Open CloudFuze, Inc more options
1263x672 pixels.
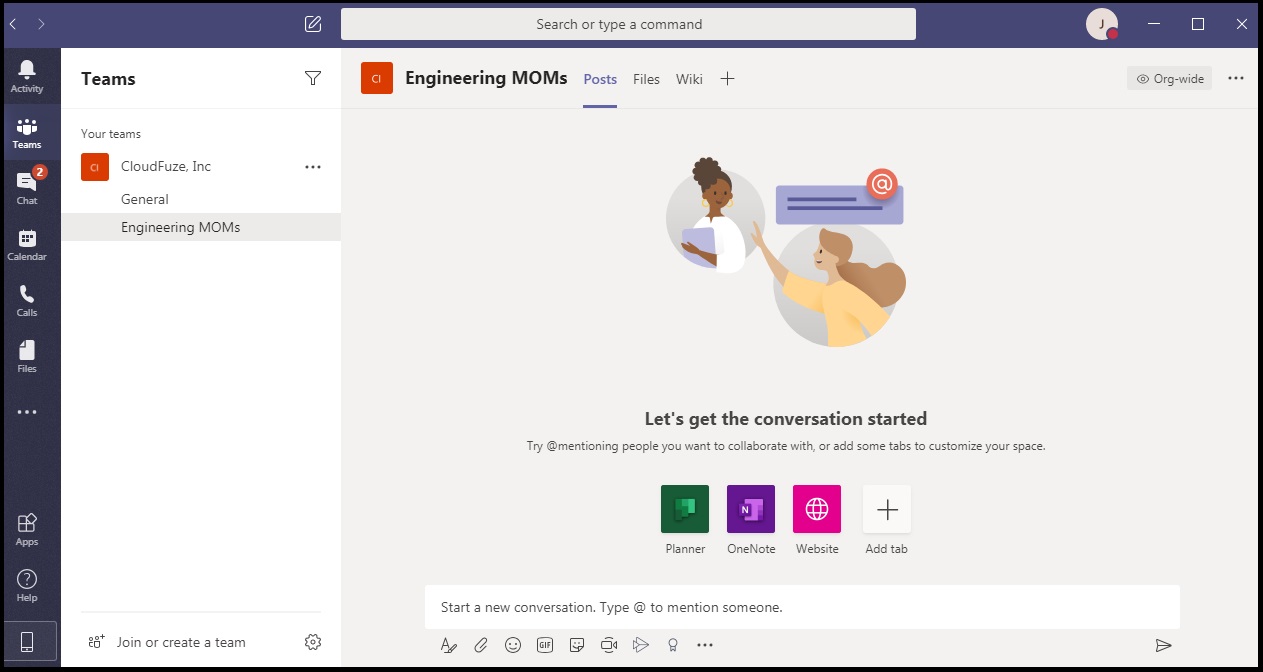pos(313,167)
